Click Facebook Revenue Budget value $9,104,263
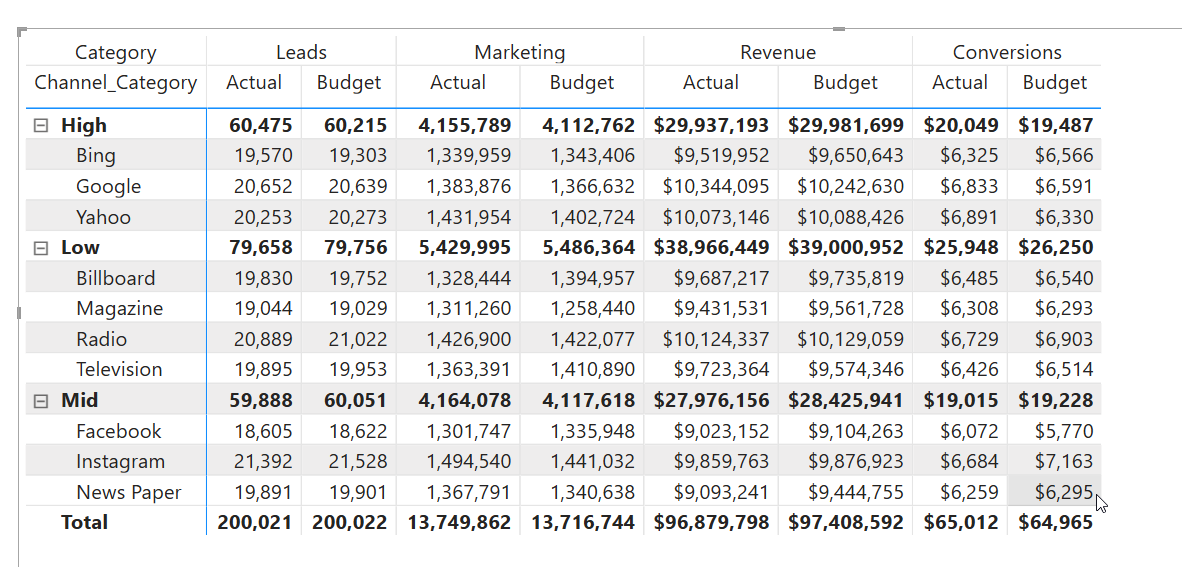This screenshot has width=1182, height=567. [856, 431]
